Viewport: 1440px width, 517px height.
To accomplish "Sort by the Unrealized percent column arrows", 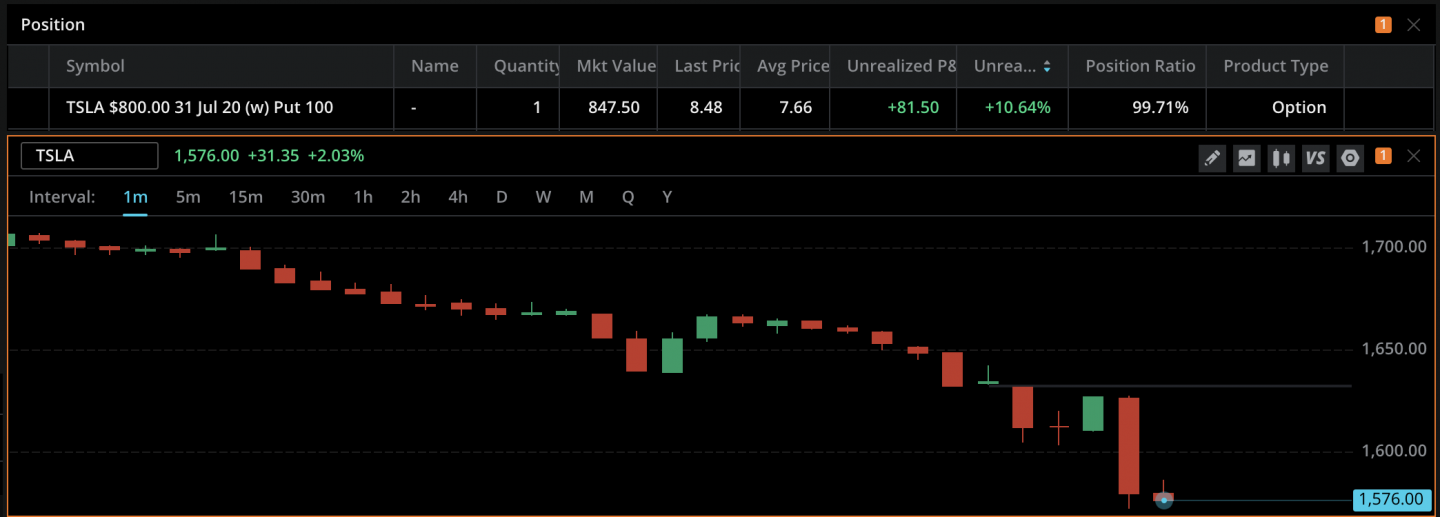I will pos(1047,67).
